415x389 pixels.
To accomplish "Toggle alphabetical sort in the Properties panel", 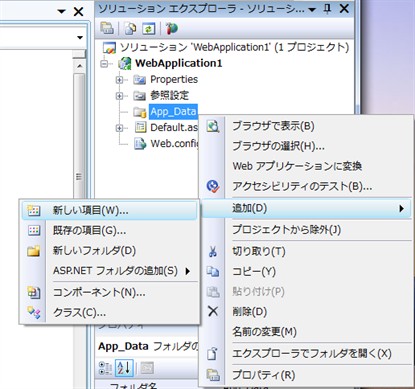I will (124, 368).
